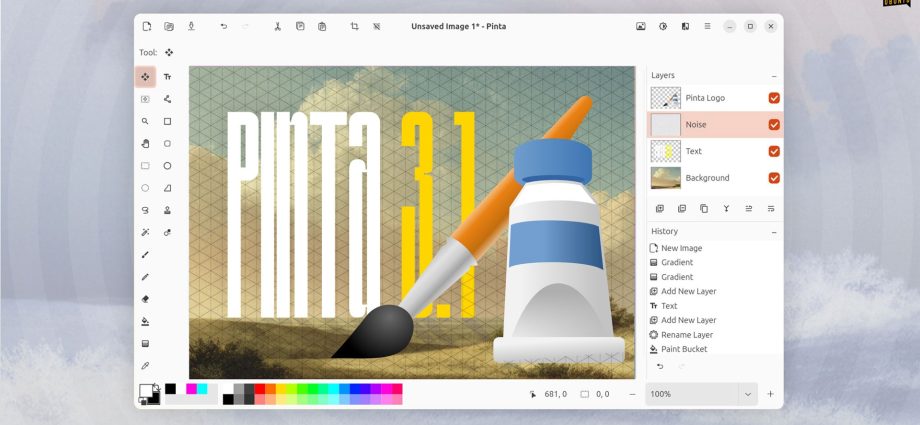Screen dimensions: 920x425
Task: Click the Rename Layer history entry
Action: pos(715,335)
